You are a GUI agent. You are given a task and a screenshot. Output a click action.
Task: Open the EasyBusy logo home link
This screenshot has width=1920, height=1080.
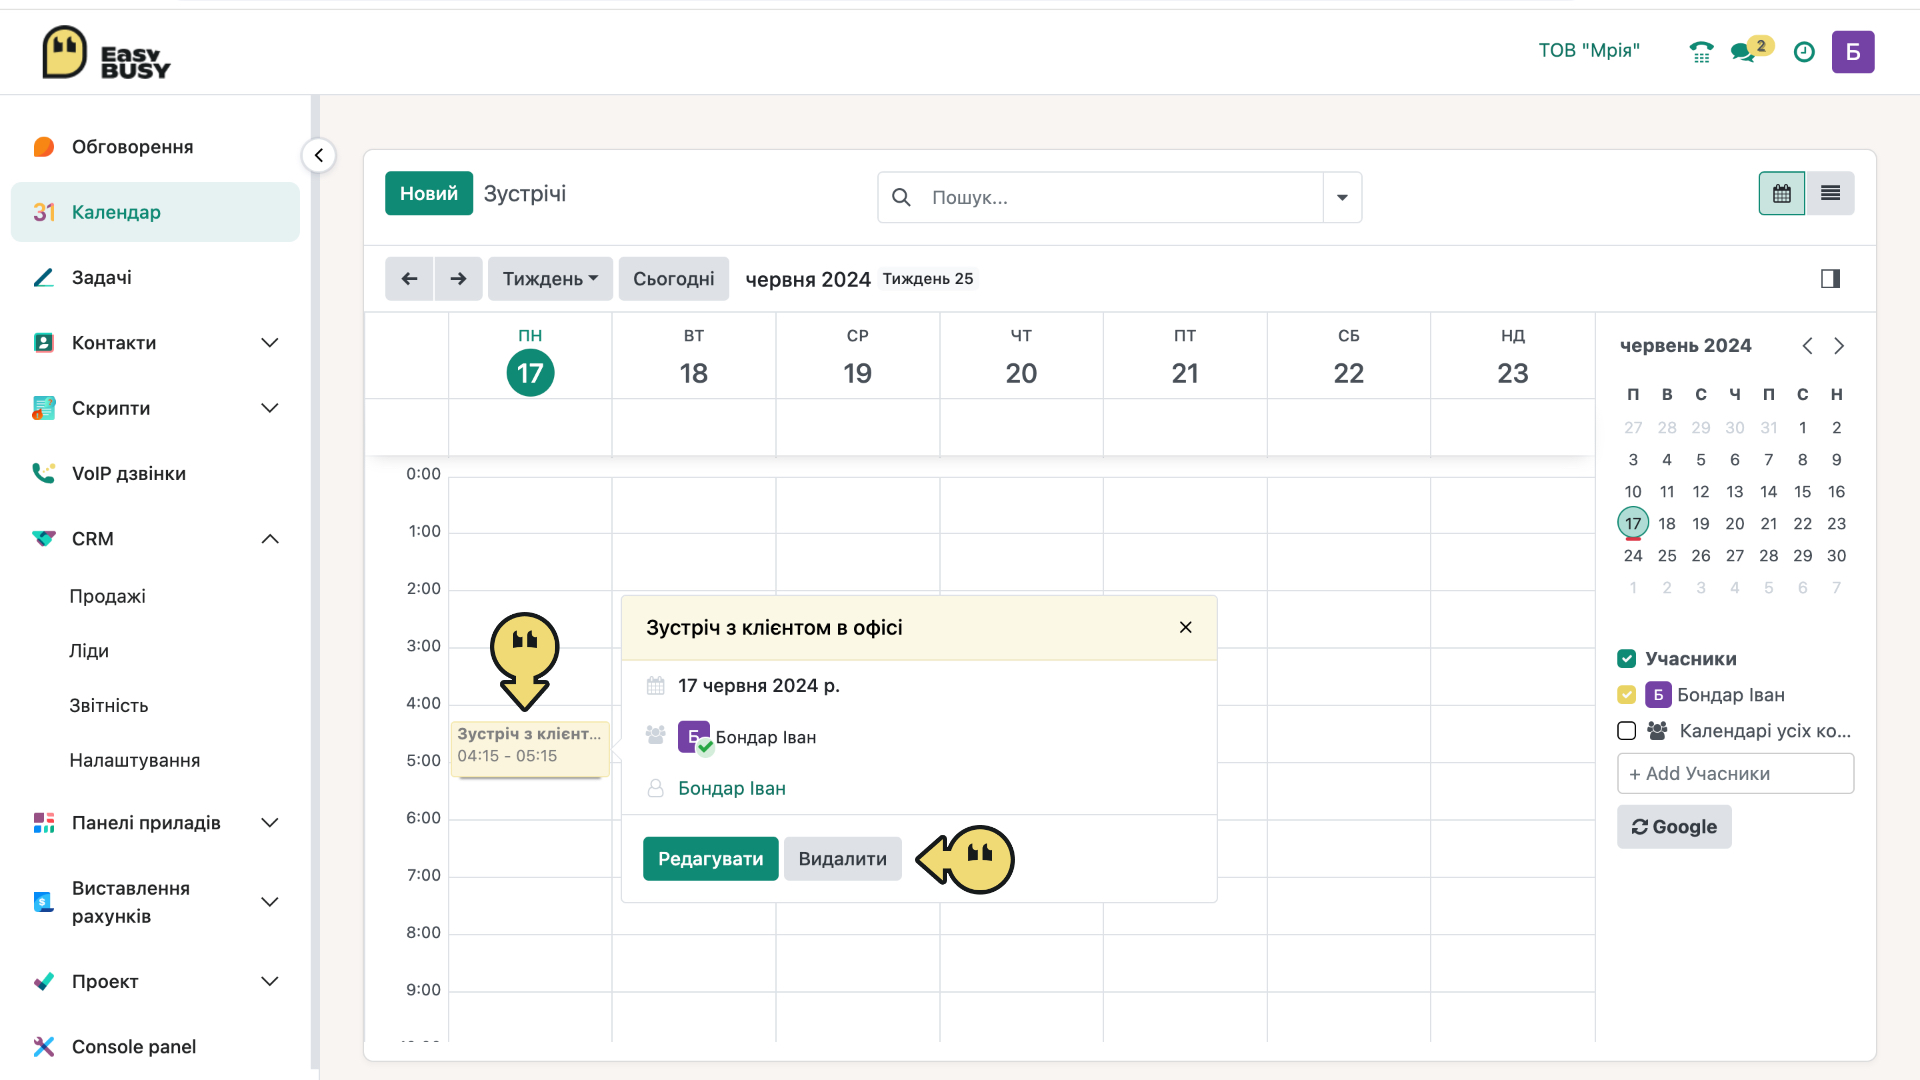106,52
